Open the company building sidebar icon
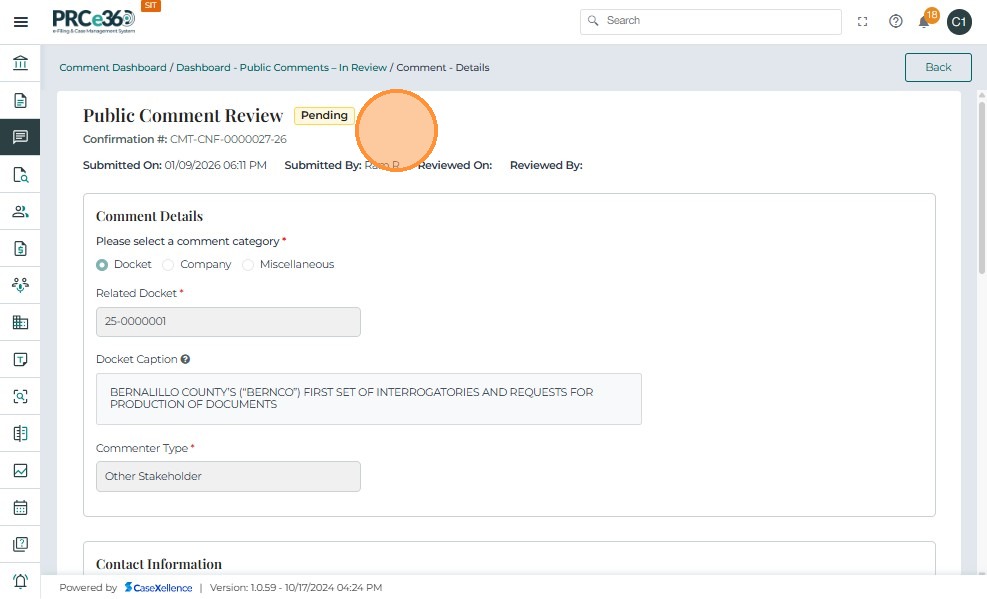 [20, 322]
